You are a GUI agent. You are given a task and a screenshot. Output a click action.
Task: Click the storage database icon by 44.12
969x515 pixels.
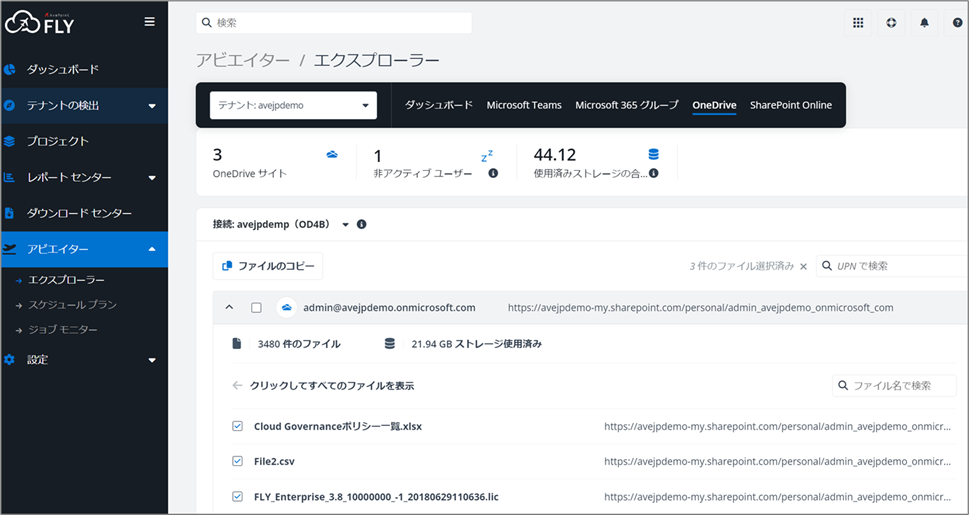pyautogui.click(x=653, y=154)
